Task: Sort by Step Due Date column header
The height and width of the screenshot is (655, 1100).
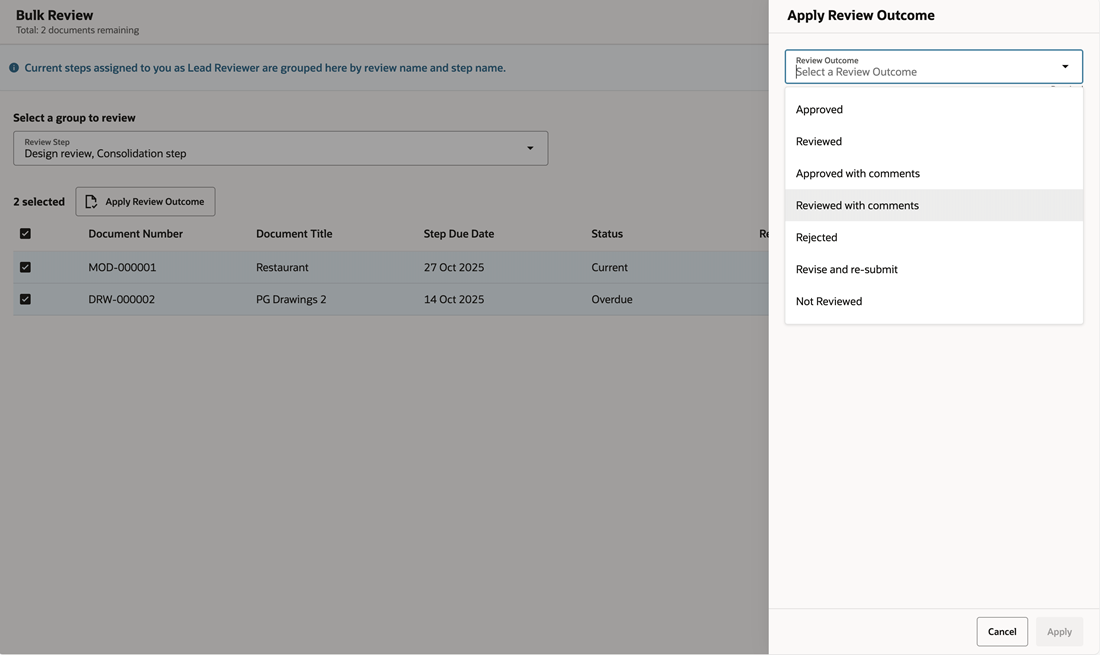Action: pyautogui.click(x=458, y=234)
